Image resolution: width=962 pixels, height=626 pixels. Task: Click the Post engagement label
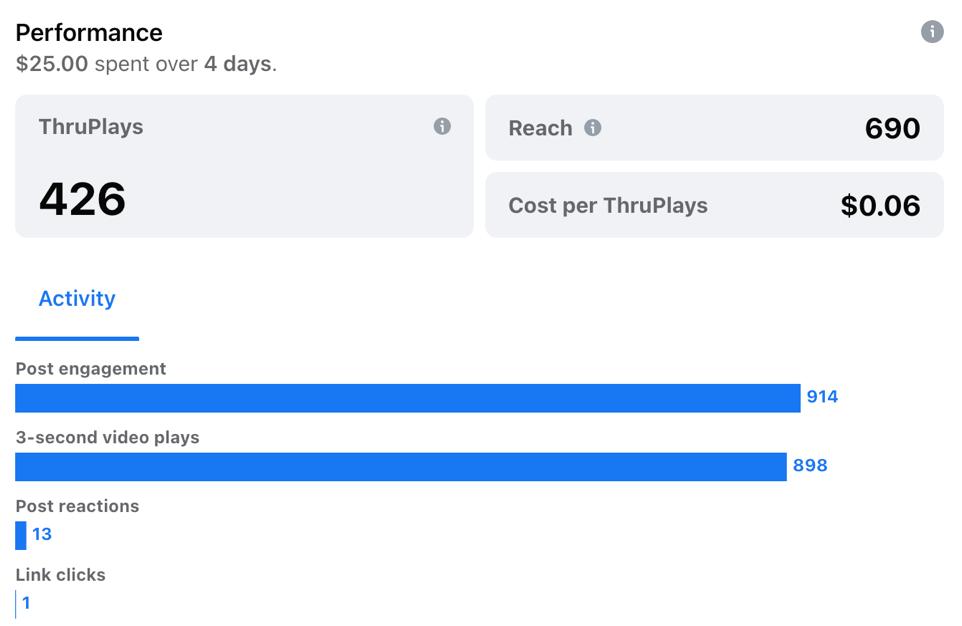point(91,369)
